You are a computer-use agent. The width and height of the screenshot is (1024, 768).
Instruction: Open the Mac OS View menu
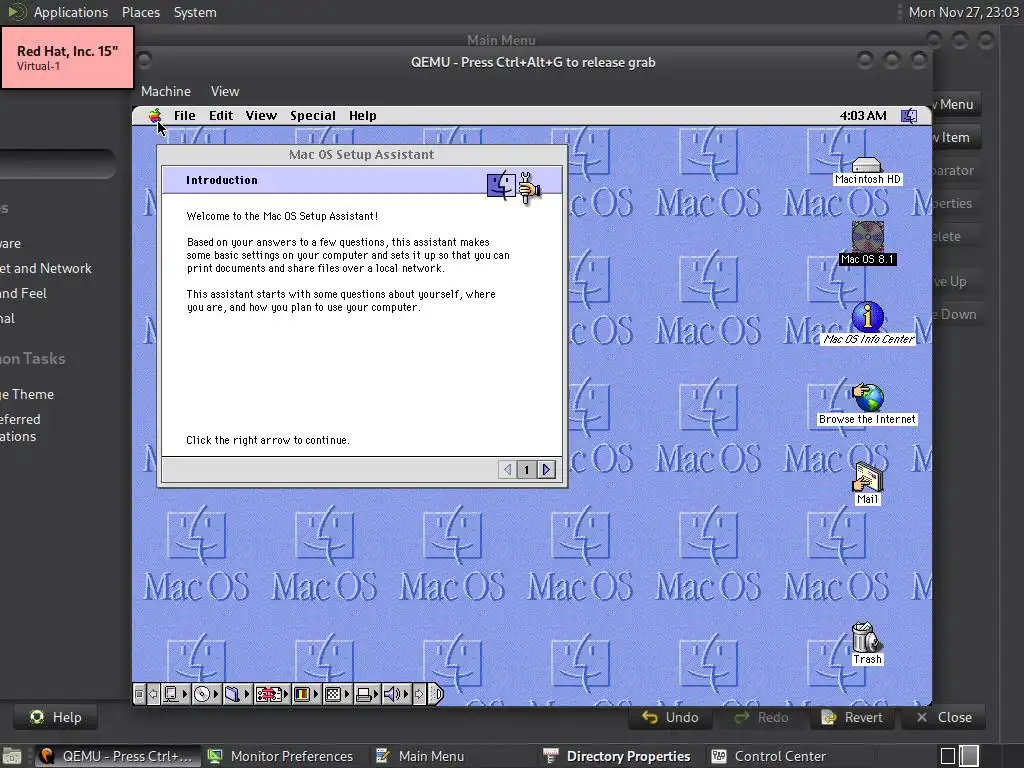click(261, 116)
